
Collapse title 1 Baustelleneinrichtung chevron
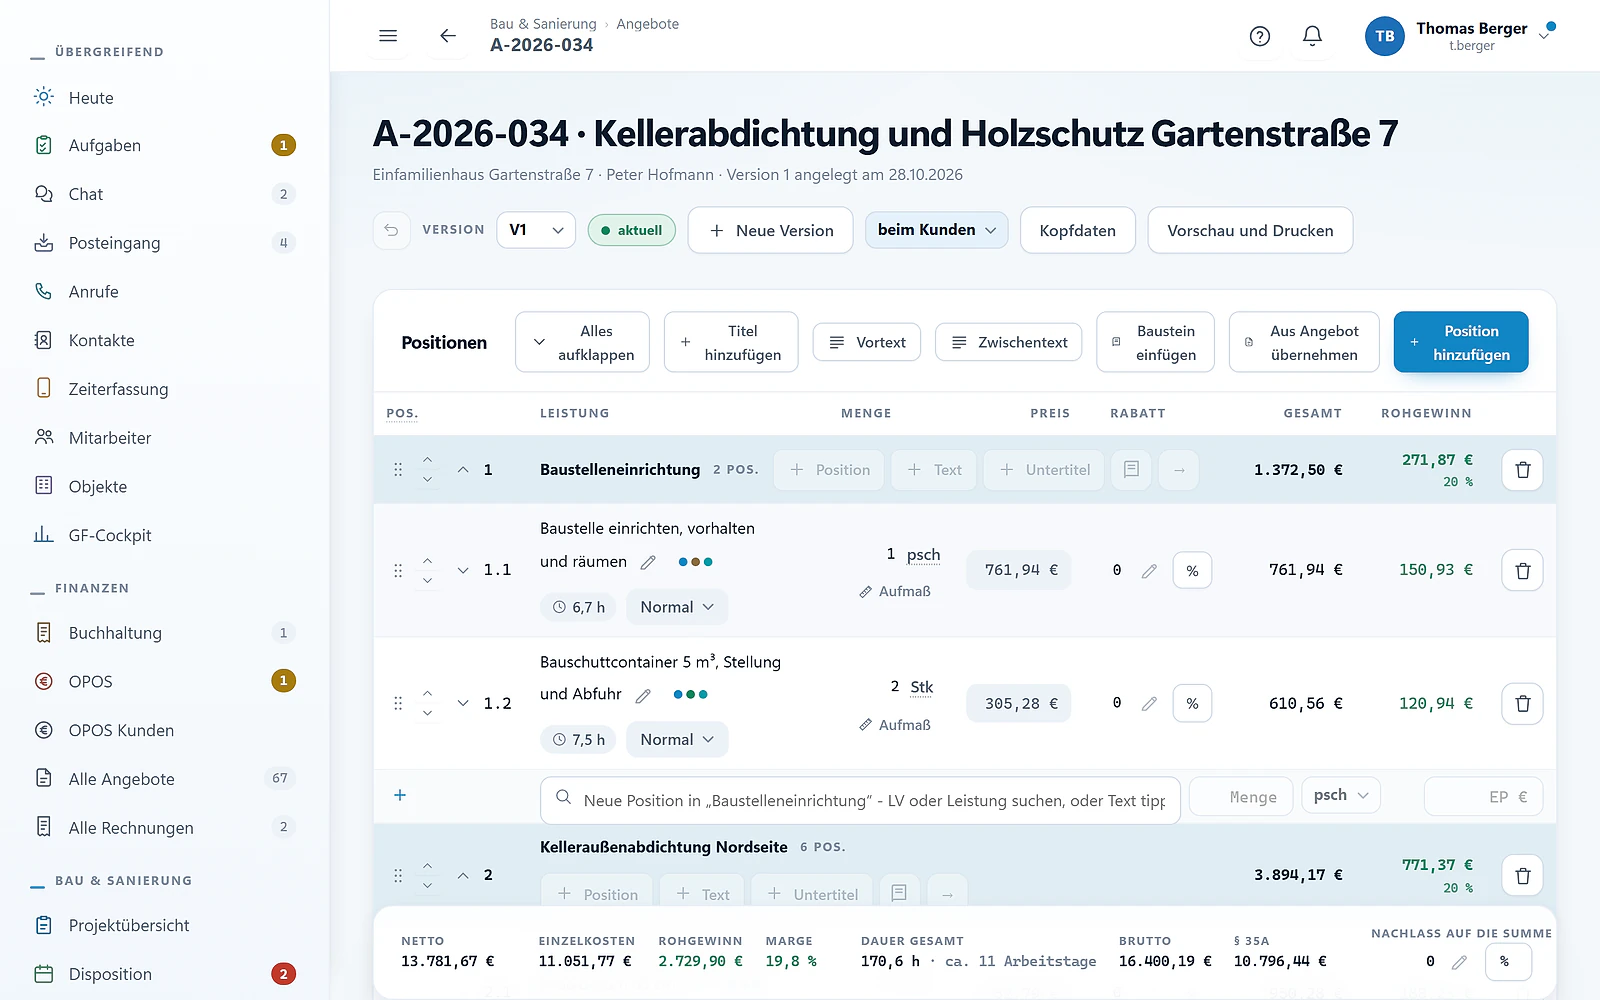pos(463,470)
